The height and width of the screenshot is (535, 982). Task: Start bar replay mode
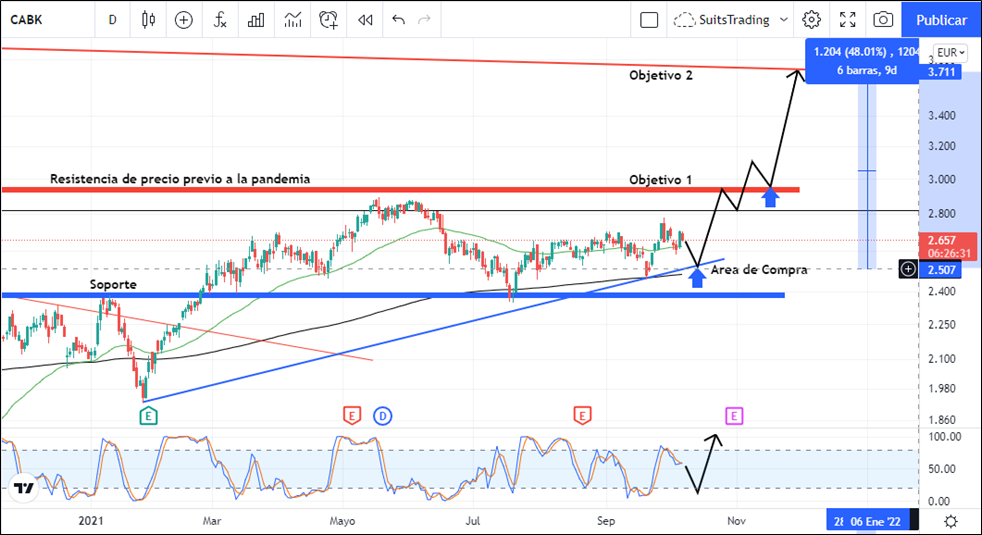[366, 19]
